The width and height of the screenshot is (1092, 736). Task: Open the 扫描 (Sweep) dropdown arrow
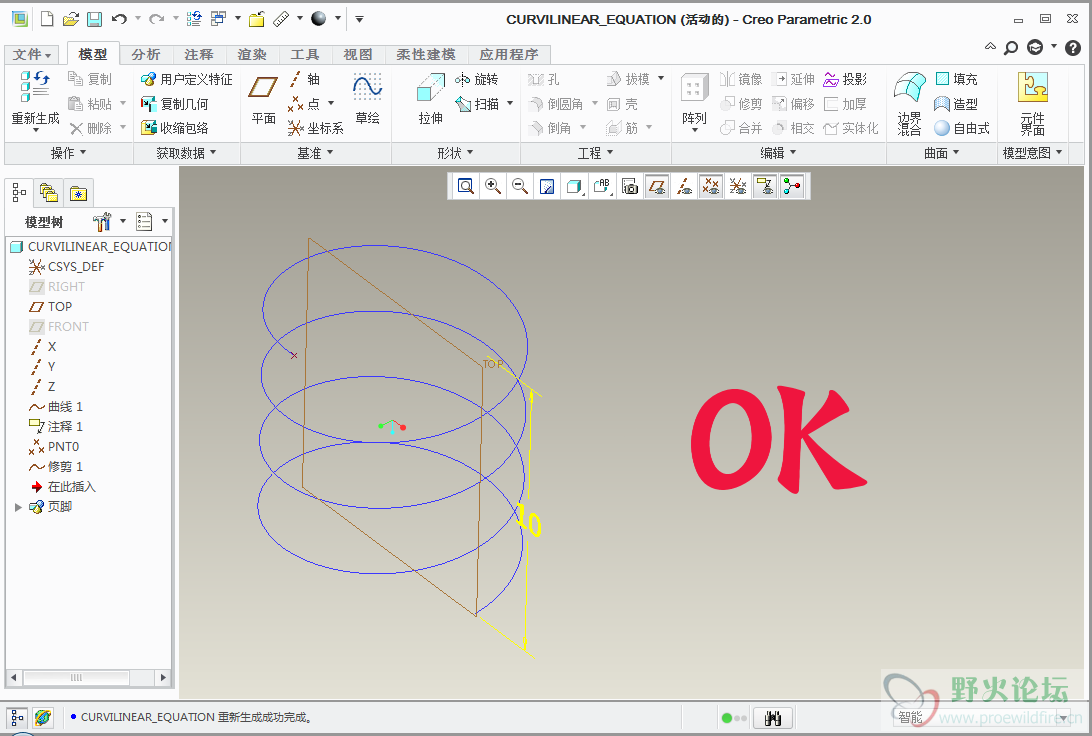[x=510, y=104]
